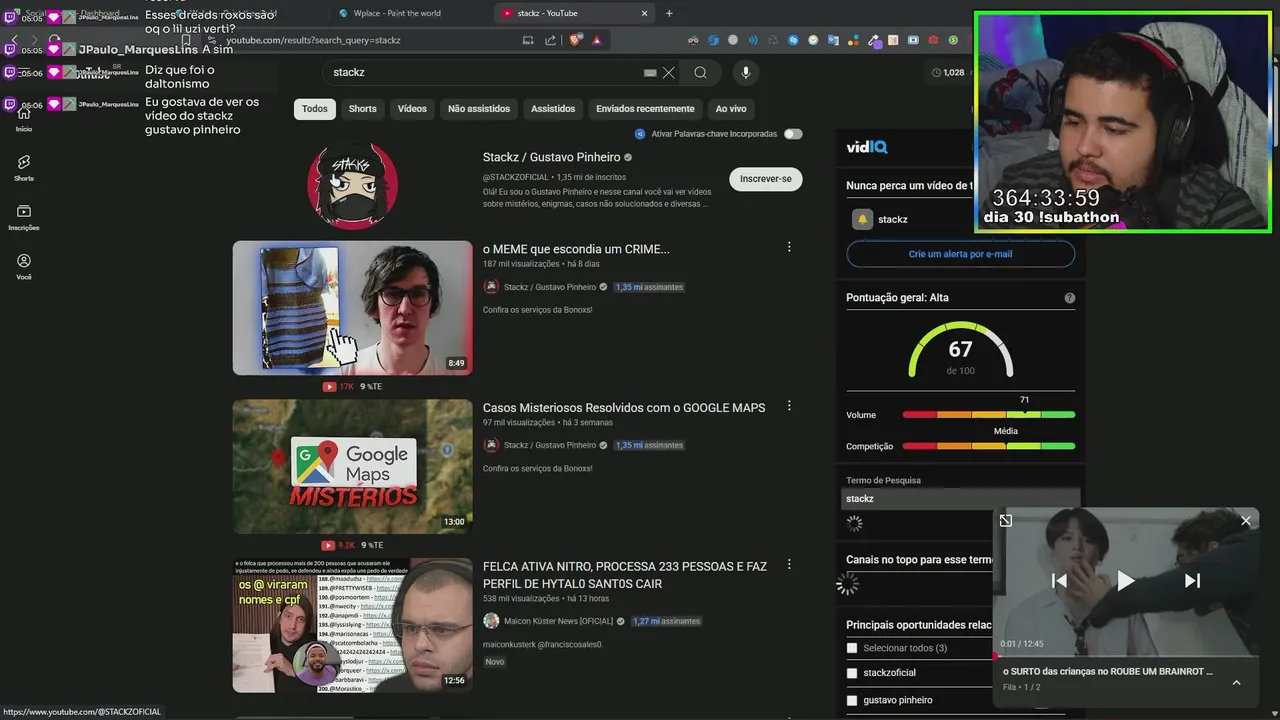The height and width of the screenshot is (720, 1280).
Task: Open the FELCA ATIVA NITRO video title
Action: click(625, 575)
